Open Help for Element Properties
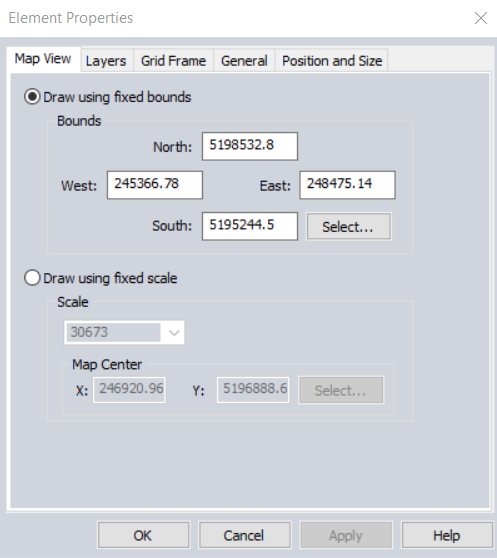This screenshot has width=497, height=558. (x=447, y=535)
